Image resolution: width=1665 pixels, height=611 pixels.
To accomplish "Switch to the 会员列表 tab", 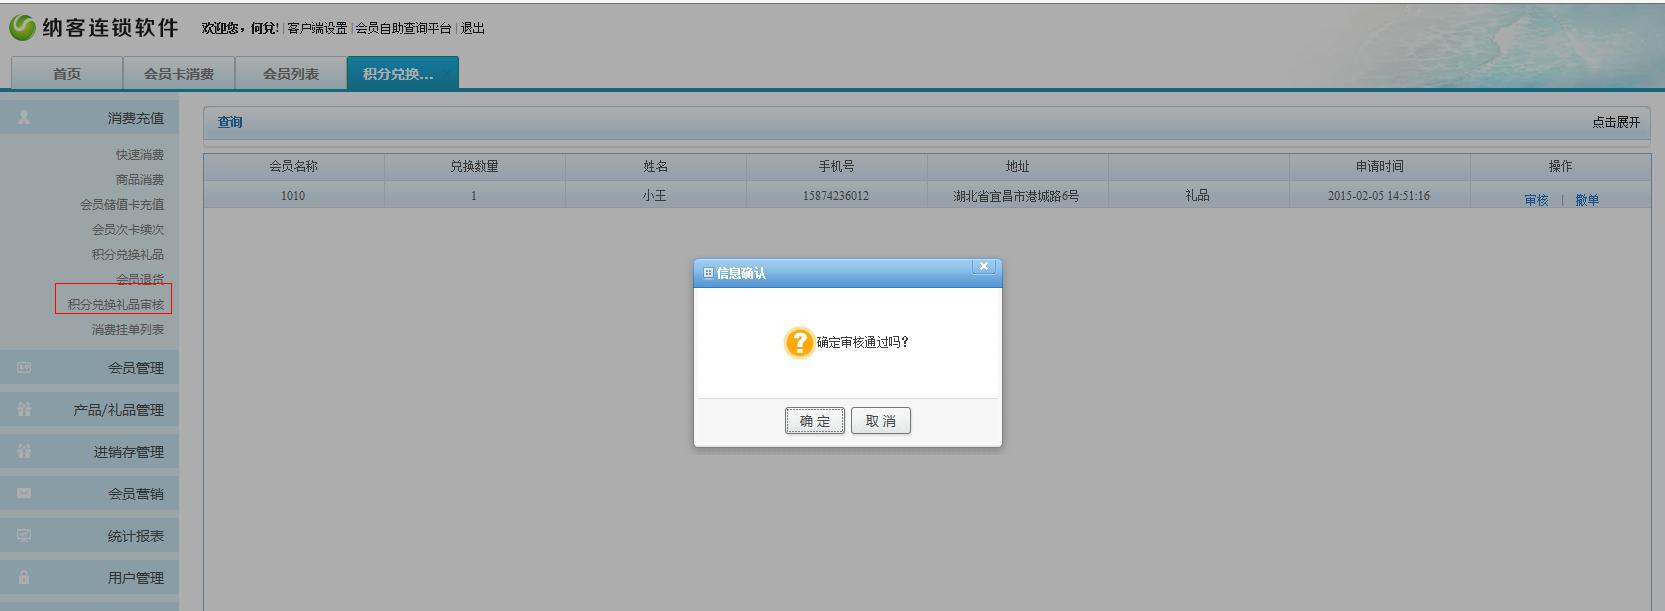I will pos(291,74).
